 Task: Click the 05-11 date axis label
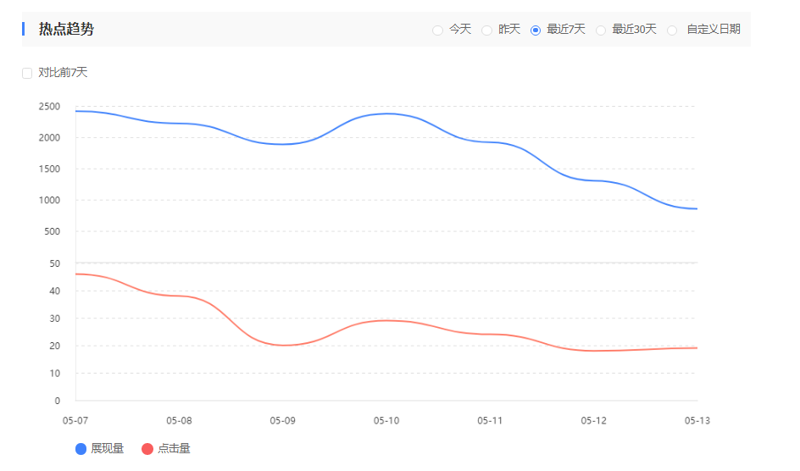pos(490,421)
